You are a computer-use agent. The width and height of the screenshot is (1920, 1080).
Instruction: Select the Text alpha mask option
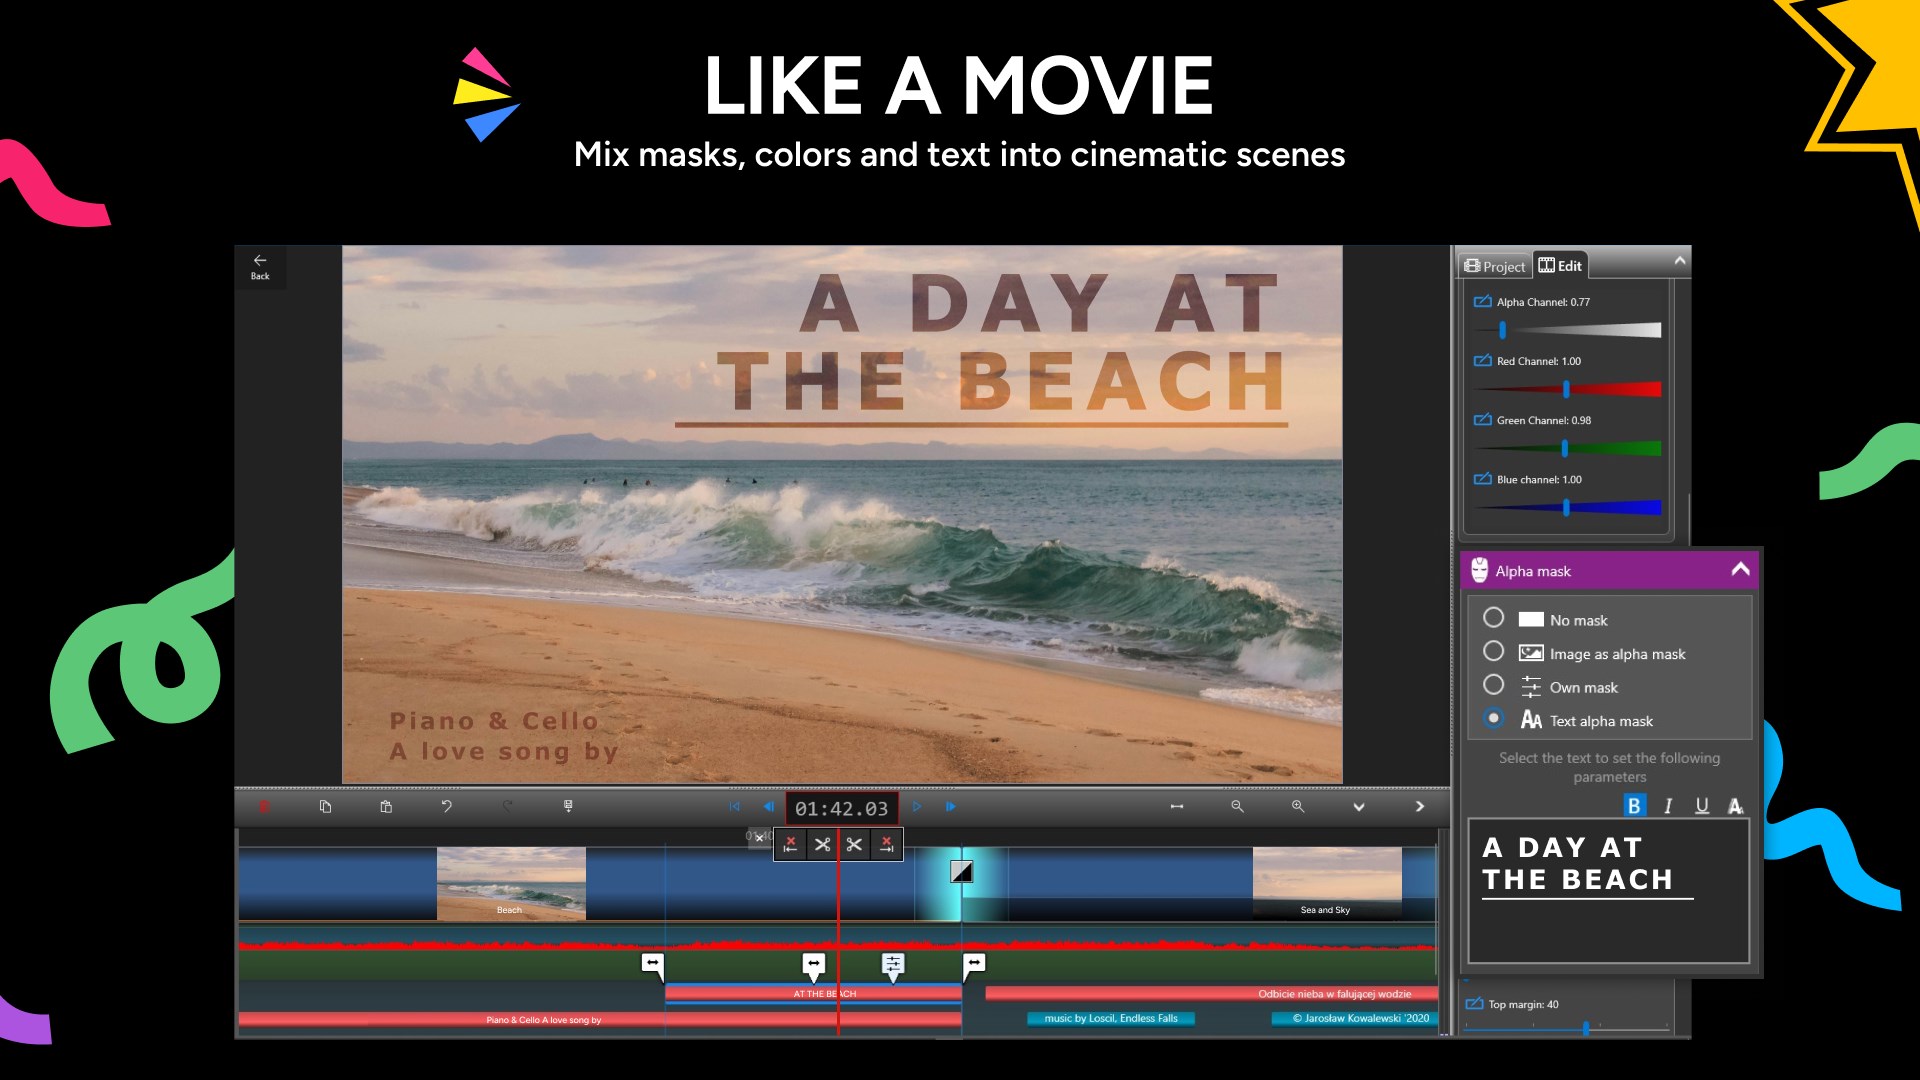pos(1493,719)
